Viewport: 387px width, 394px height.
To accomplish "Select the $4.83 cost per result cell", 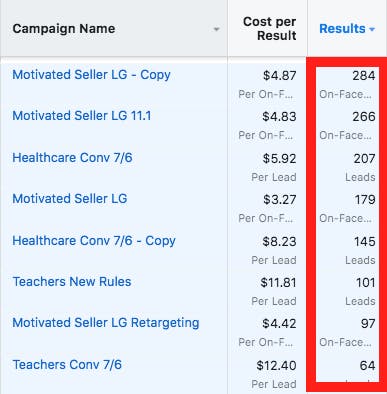I will 267,125.
